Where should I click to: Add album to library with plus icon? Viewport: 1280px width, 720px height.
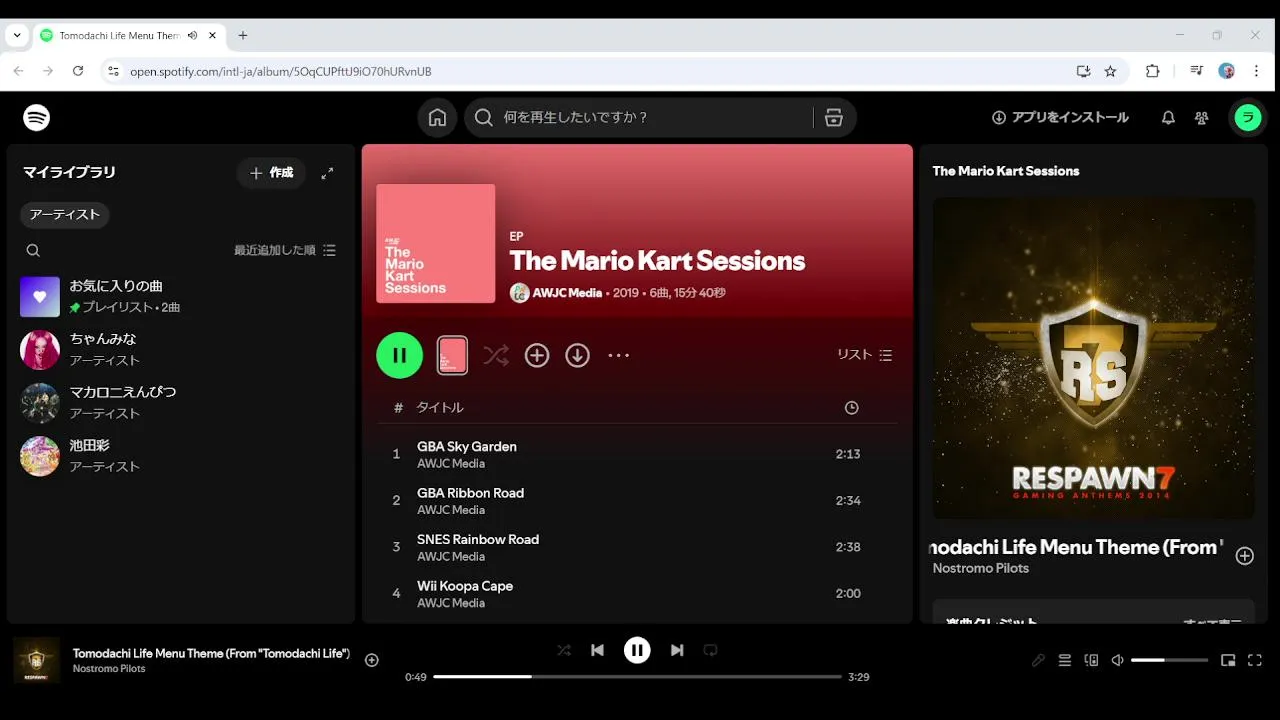537,355
